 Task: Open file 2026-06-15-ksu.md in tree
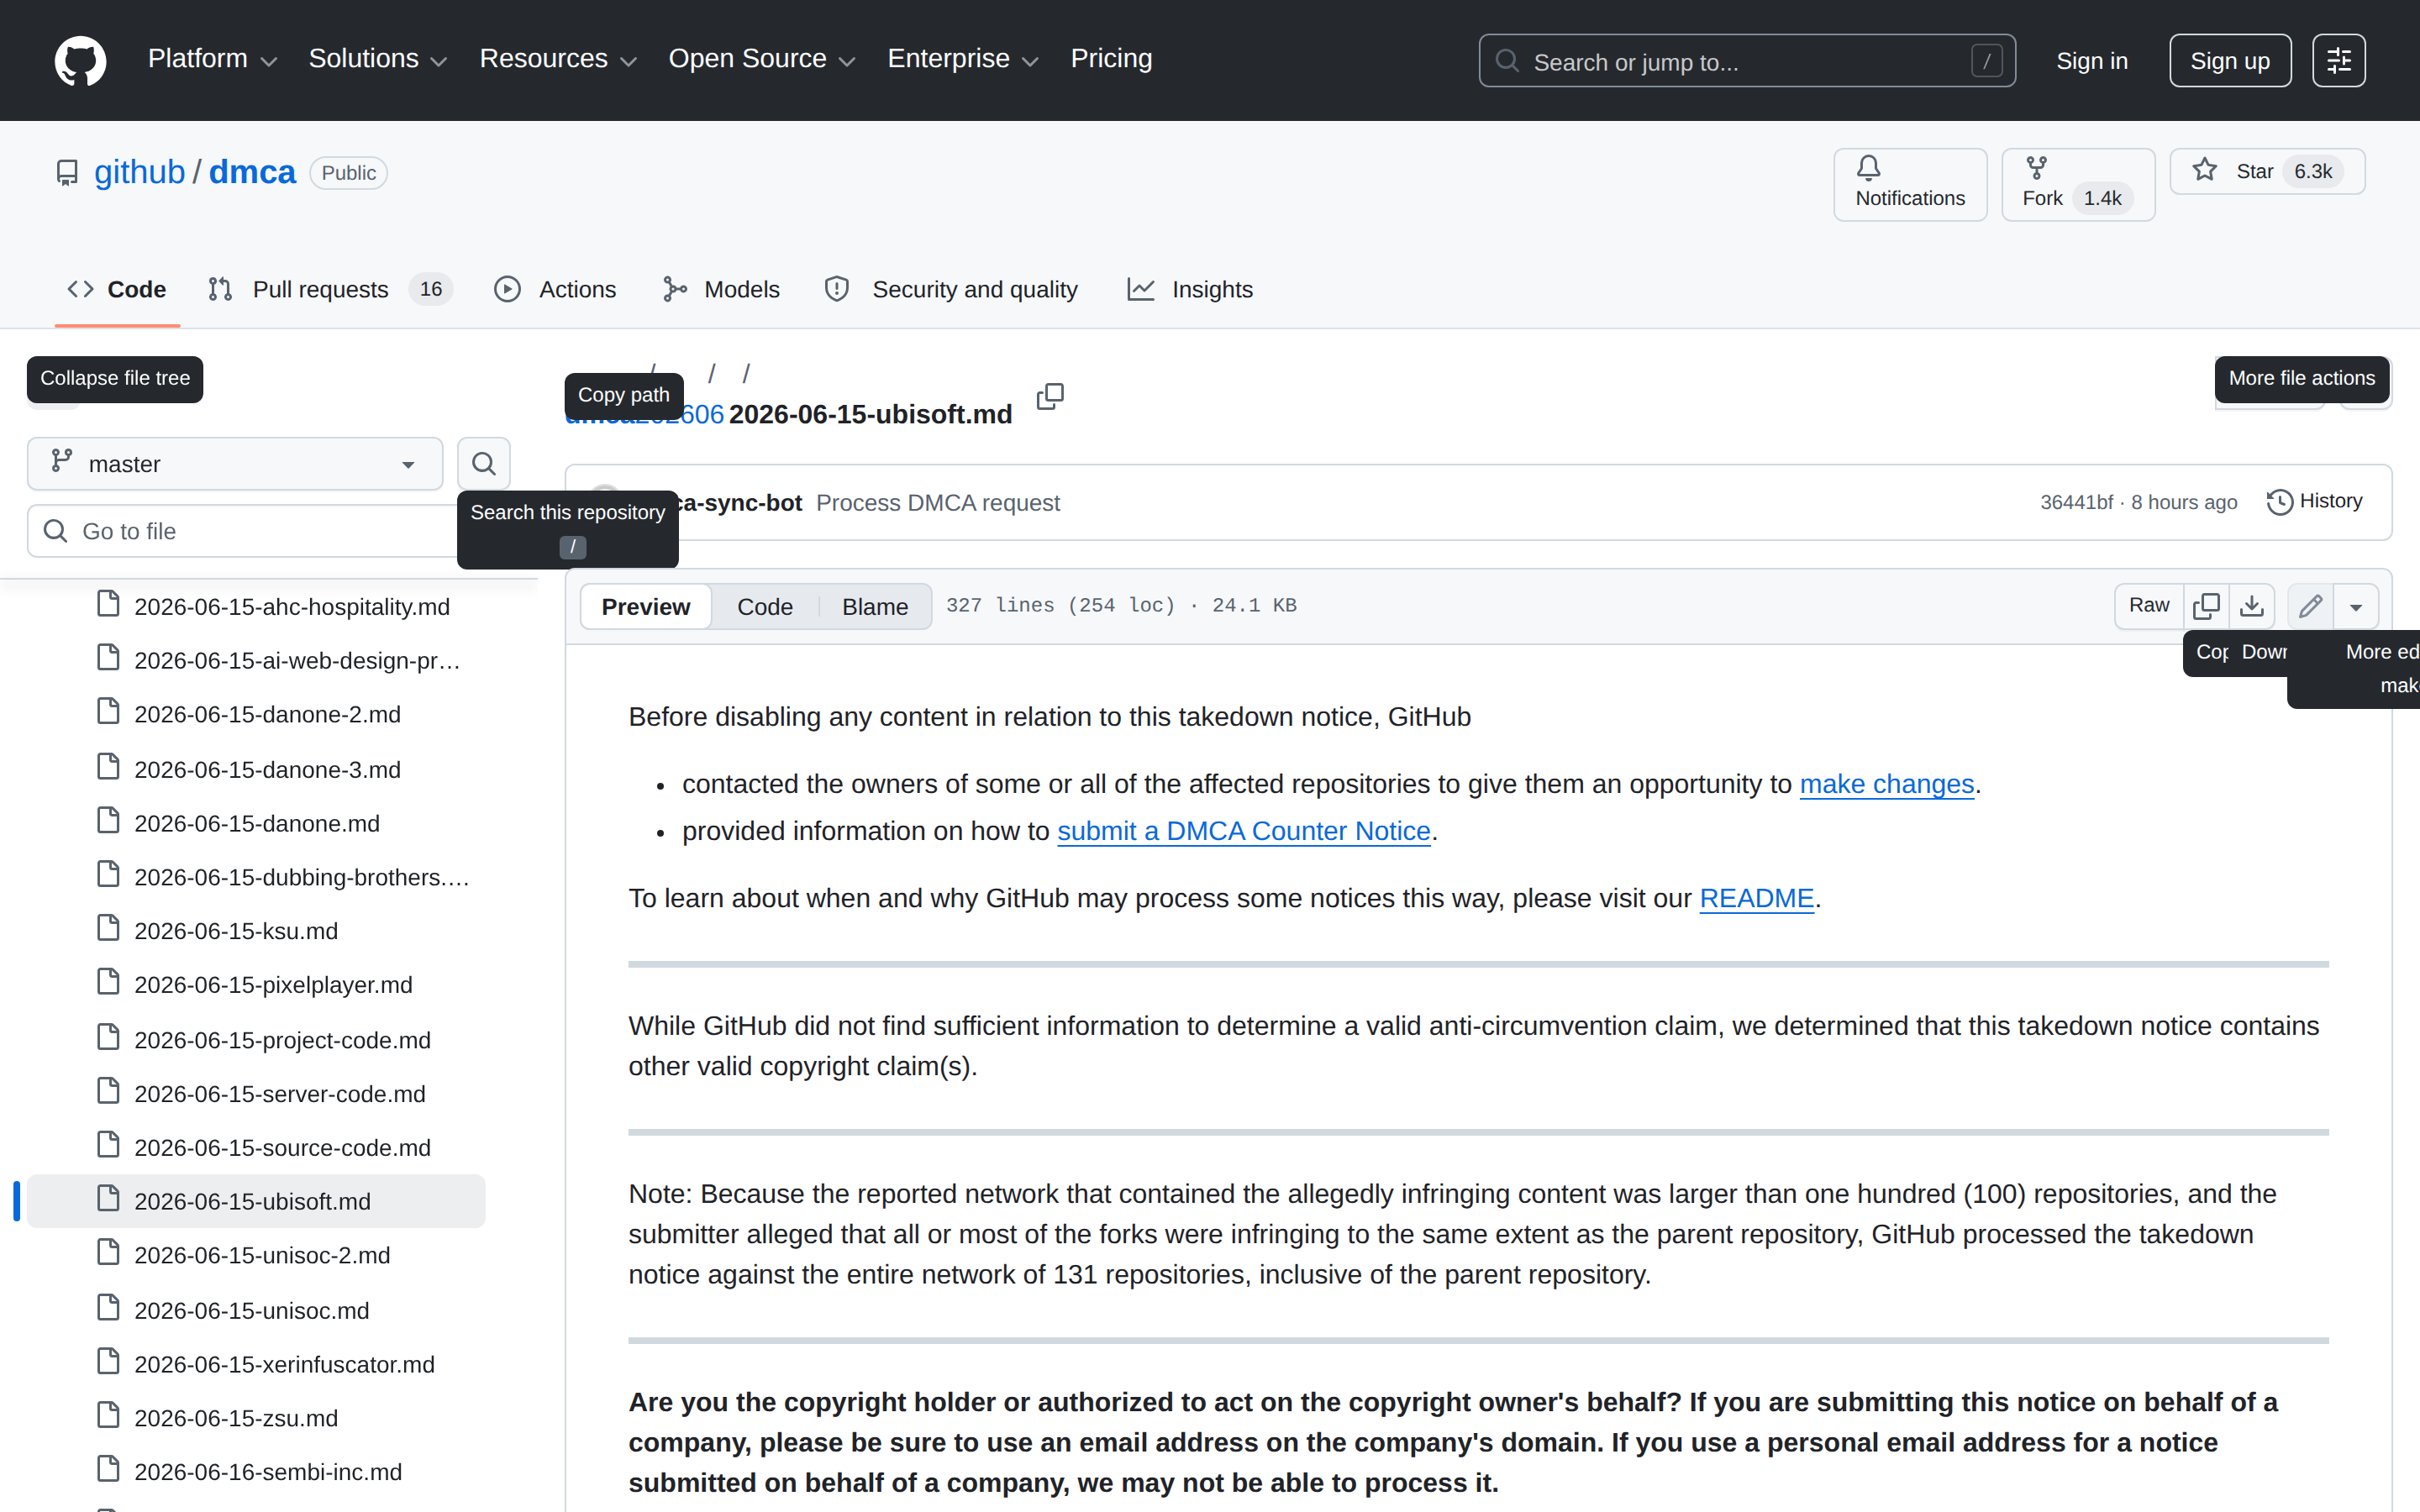pyautogui.click(x=236, y=931)
